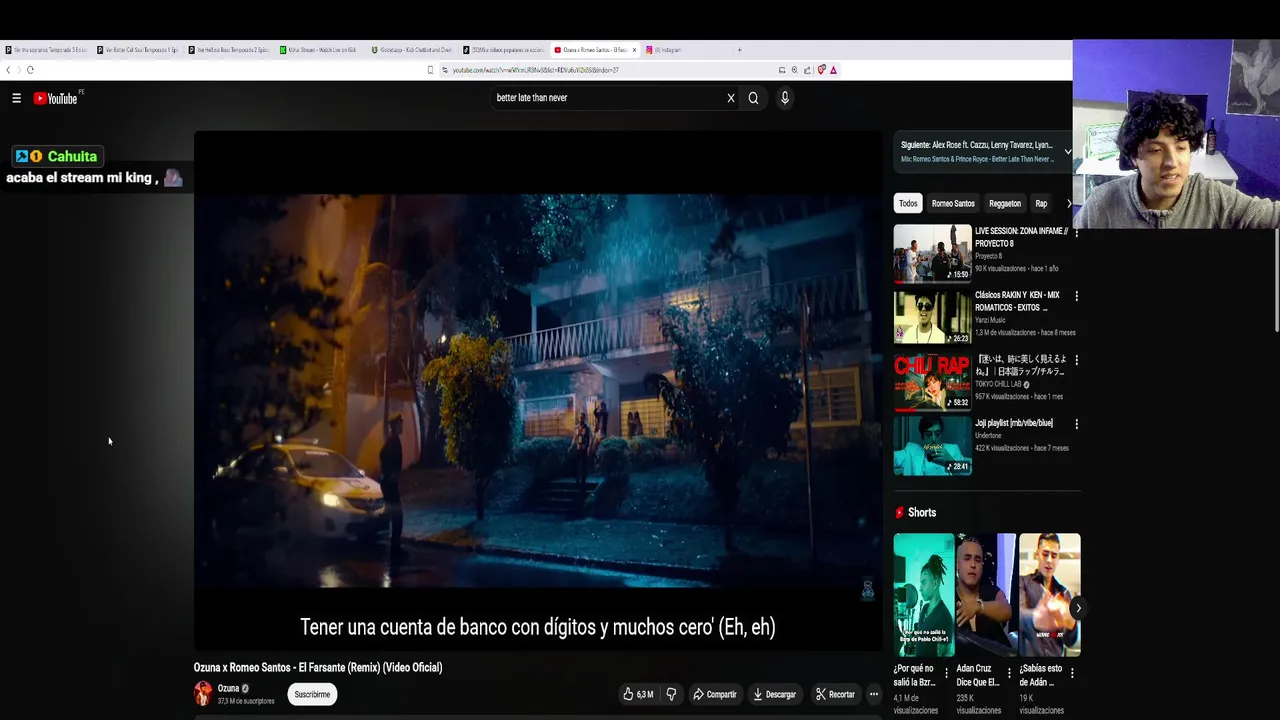Show next Shorts with right arrow
The height and width of the screenshot is (720, 1280).
[1077, 608]
